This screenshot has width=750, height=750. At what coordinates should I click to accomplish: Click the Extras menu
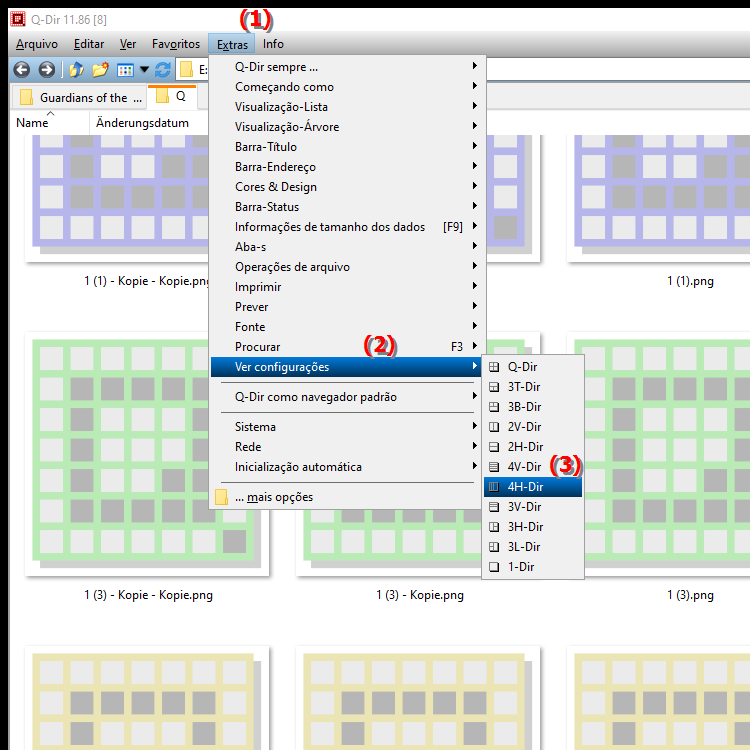click(232, 44)
